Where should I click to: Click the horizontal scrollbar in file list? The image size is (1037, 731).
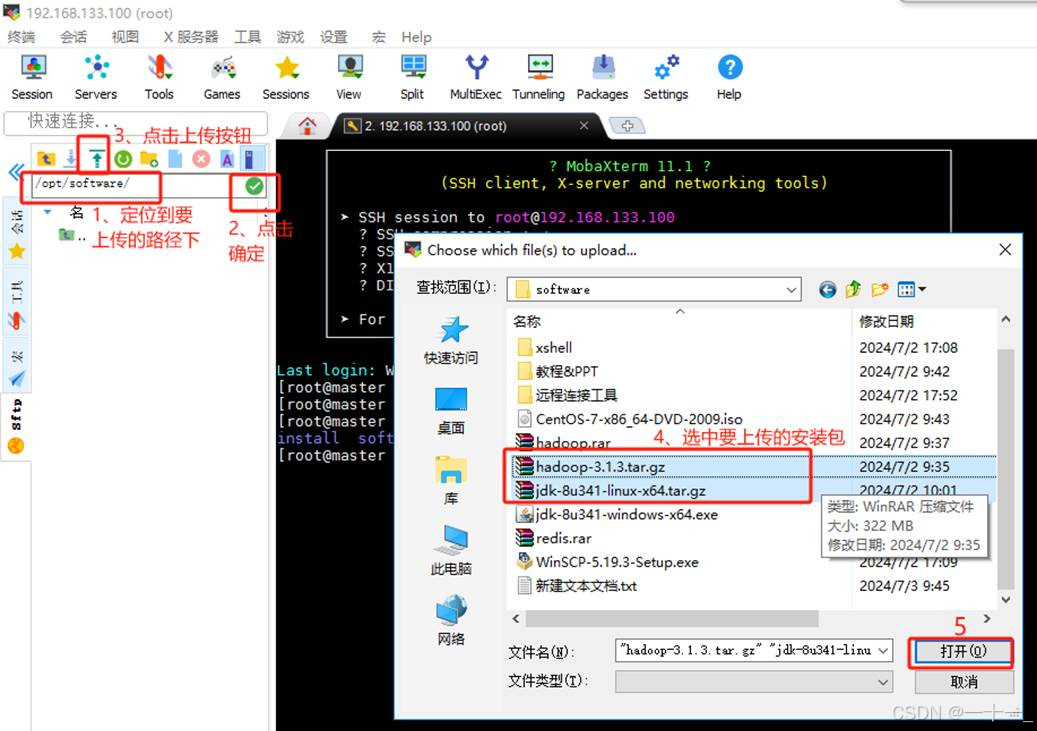tap(672, 619)
